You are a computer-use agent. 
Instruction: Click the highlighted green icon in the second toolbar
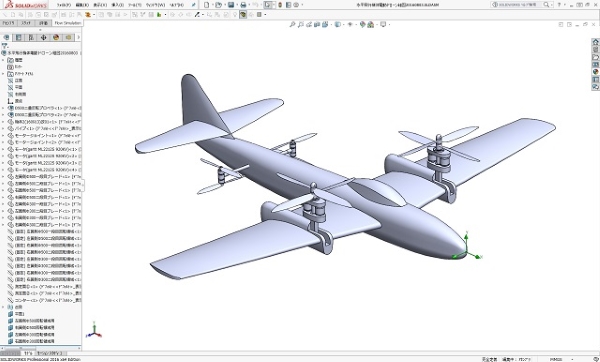pos(243,15)
